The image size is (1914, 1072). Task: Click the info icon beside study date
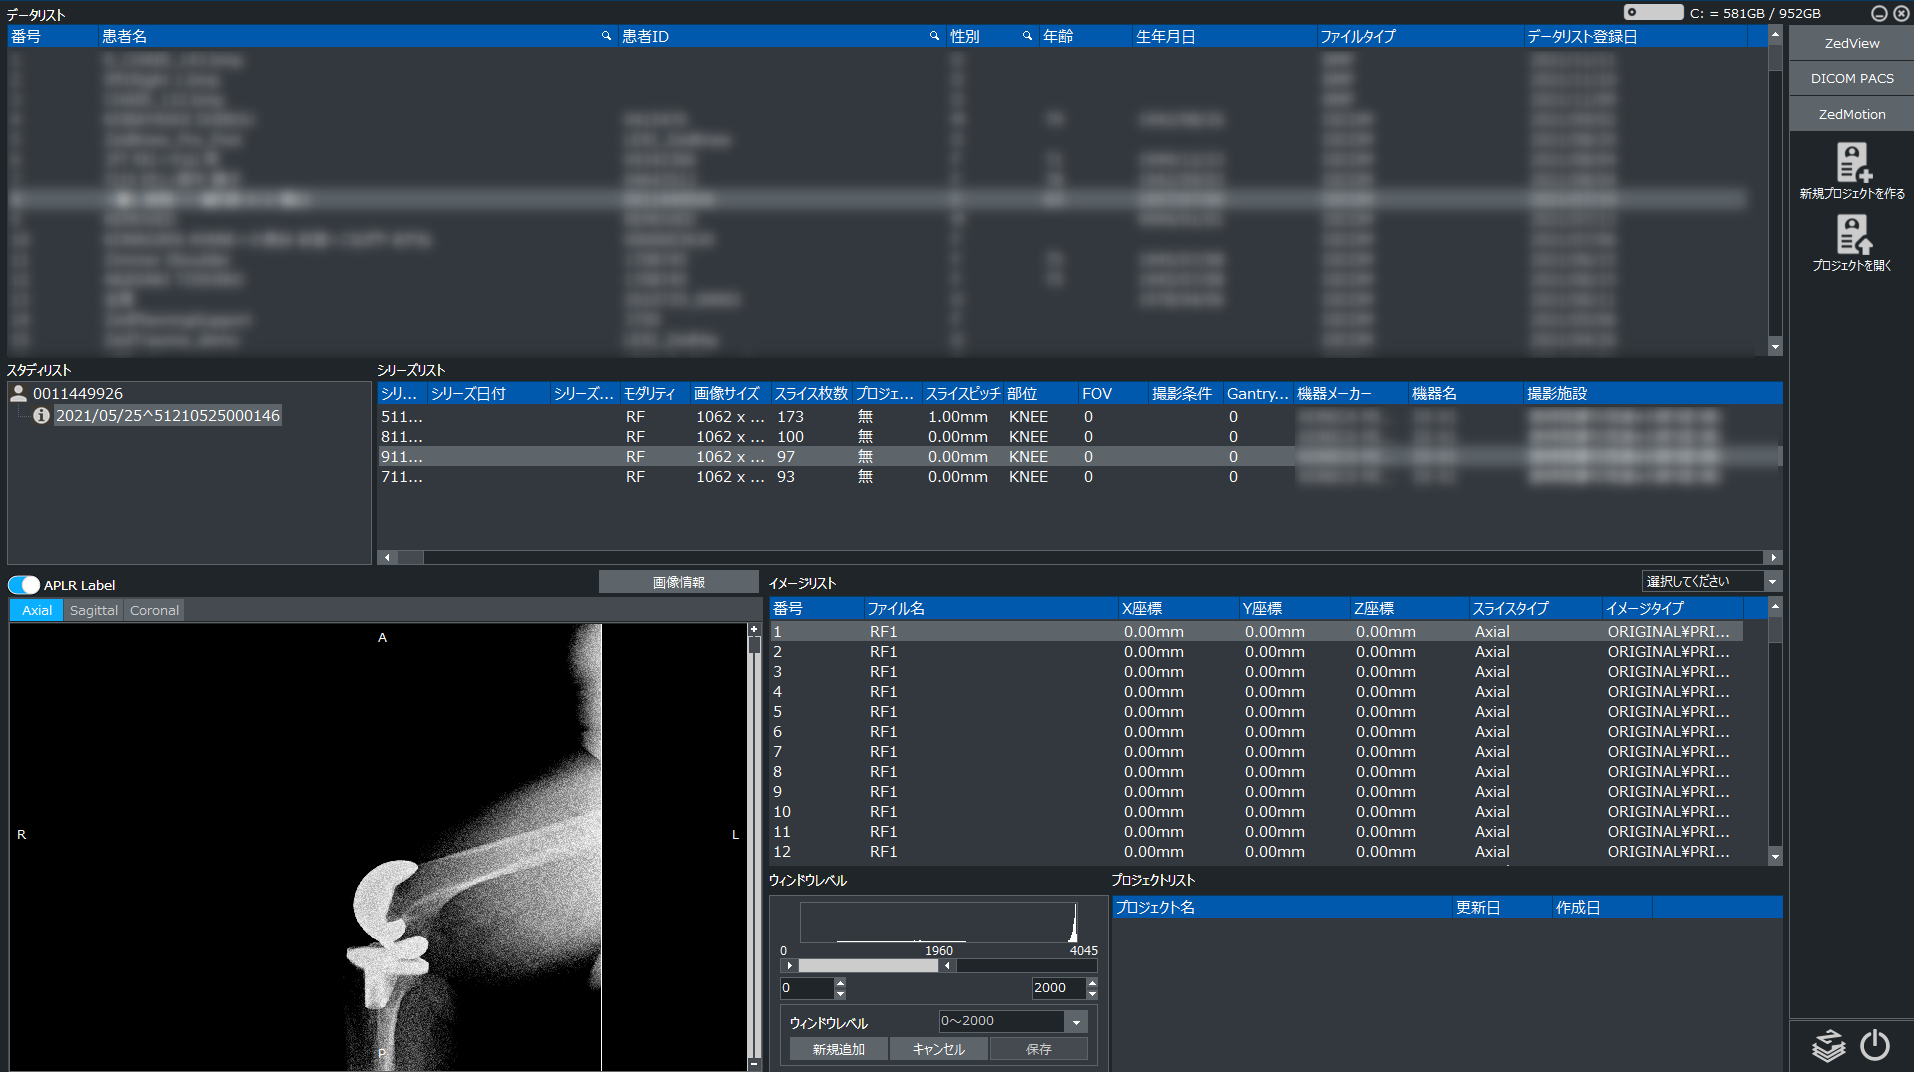click(41, 415)
